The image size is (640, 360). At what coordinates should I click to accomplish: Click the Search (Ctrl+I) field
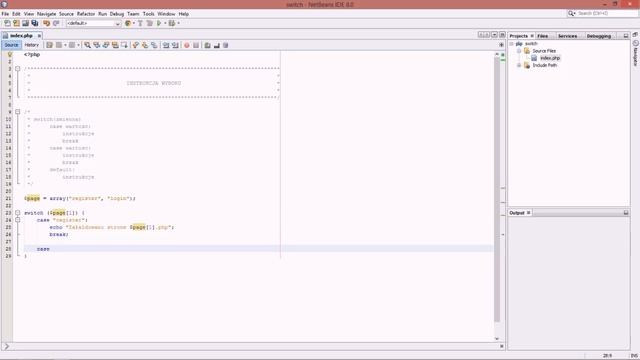point(602,13)
